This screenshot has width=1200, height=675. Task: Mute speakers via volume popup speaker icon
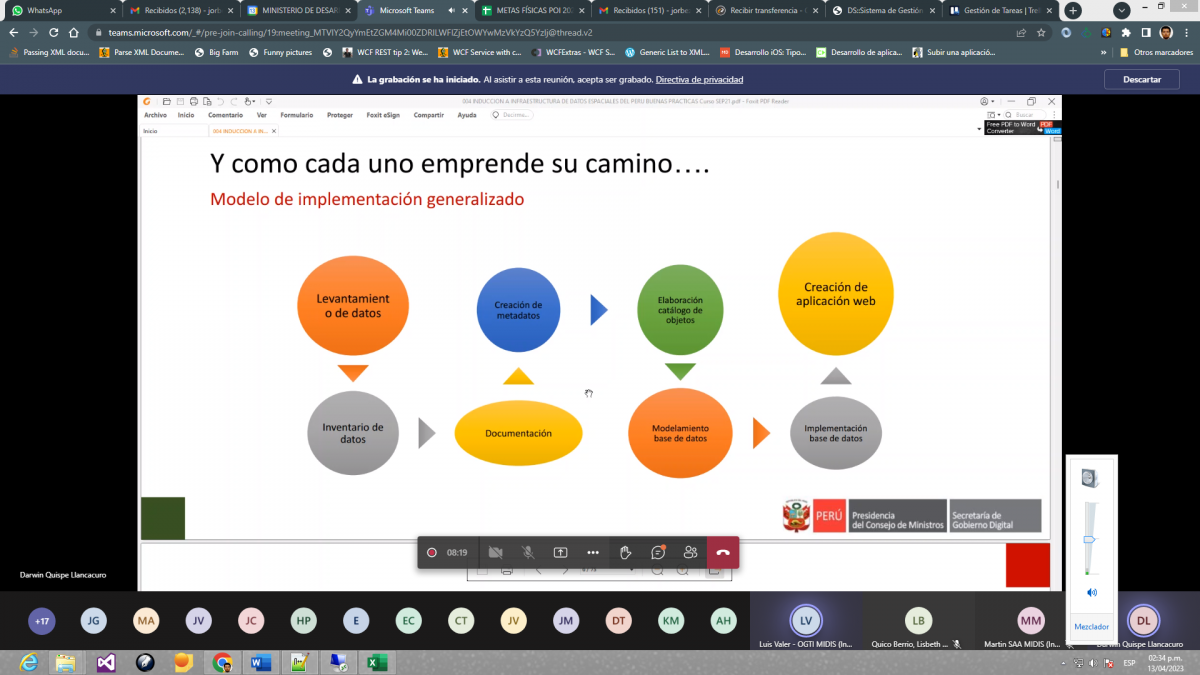[x=1091, y=593]
